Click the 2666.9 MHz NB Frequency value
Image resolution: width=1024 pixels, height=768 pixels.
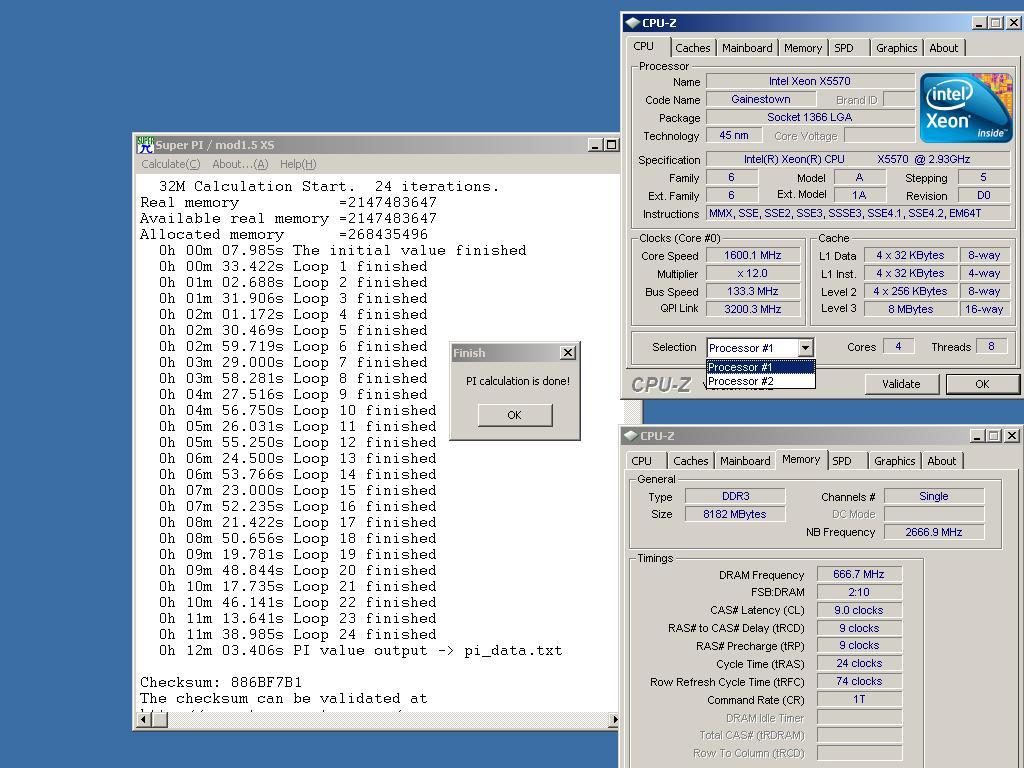pyautogui.click(x=934, y=532)
